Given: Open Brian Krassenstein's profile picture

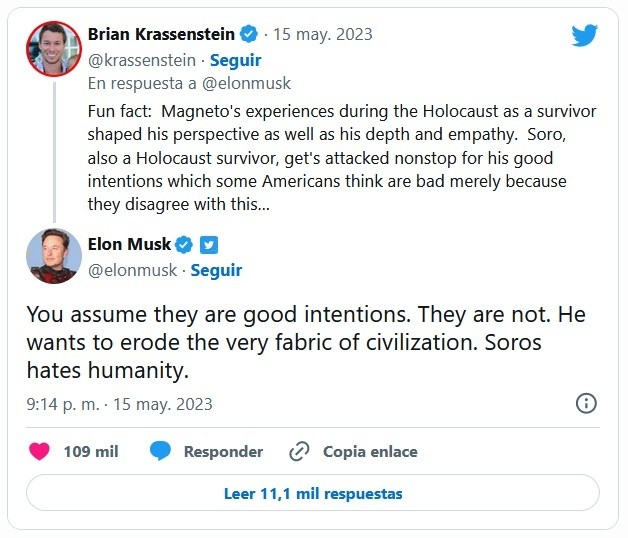Looking at the screenshot, I should 52,48.
